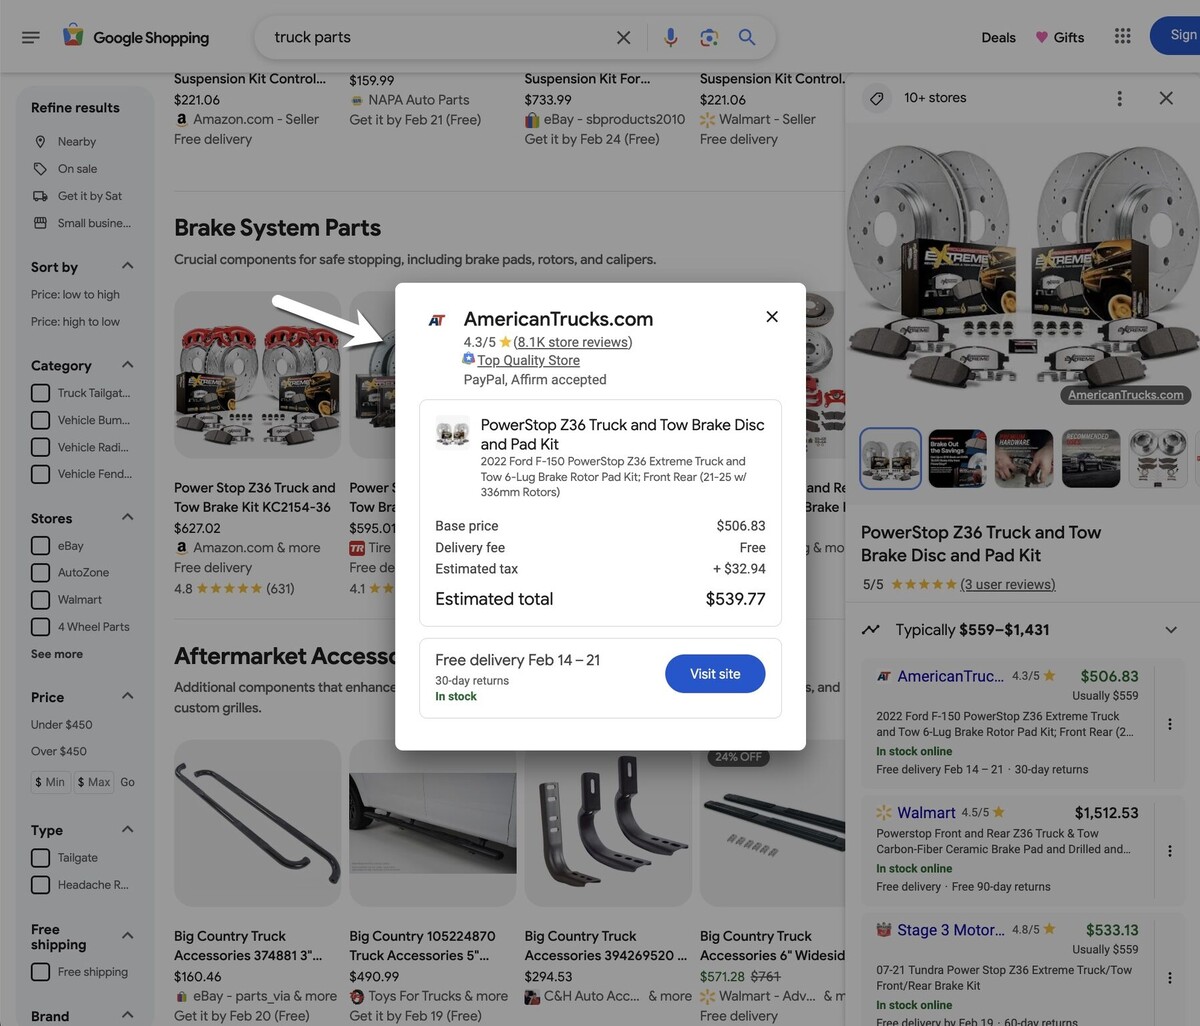Open side panel more options menu
Viewport: 1200px width, 1026px height.
(1119, 98)
